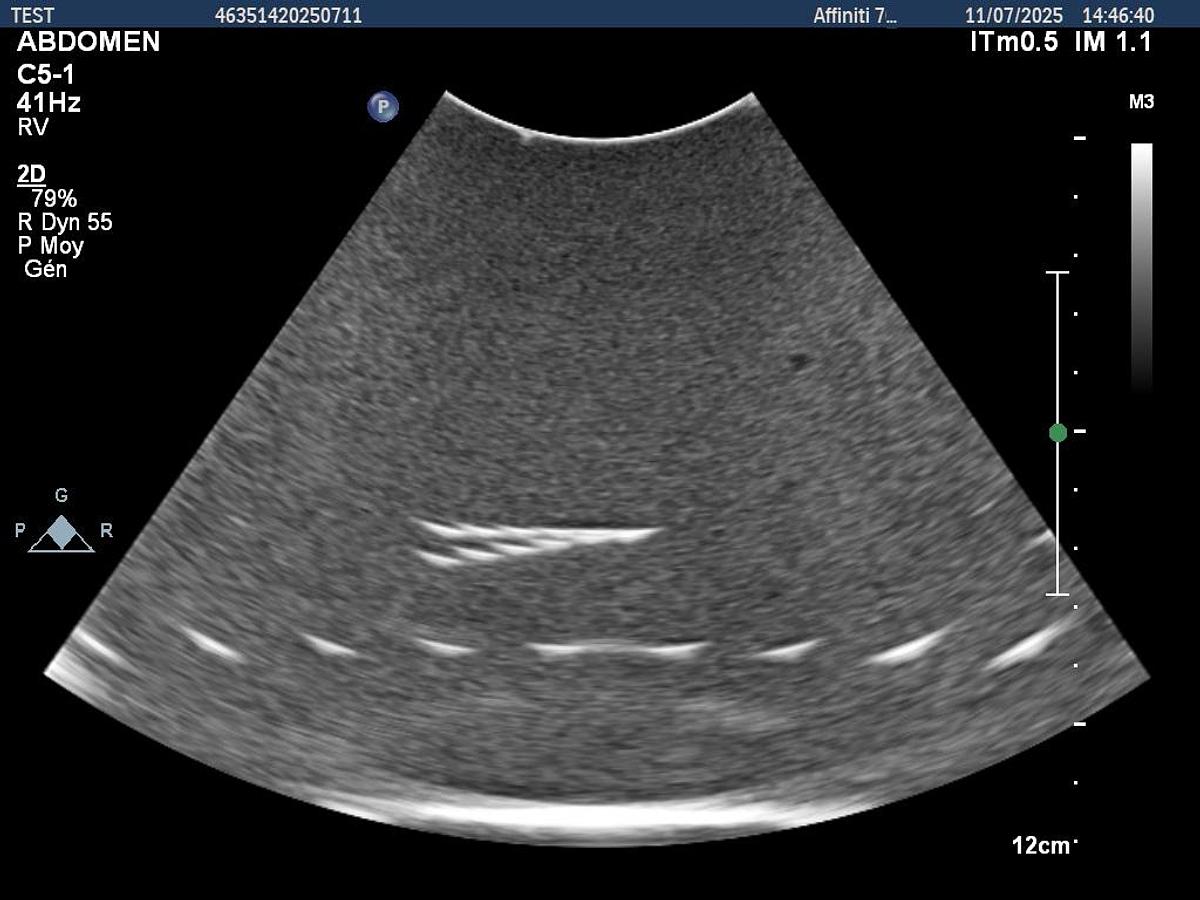This screenshot has width=1200, height=900.
Task: Click the R Dyn 55 dynamic range value
Action: [65, 222]
